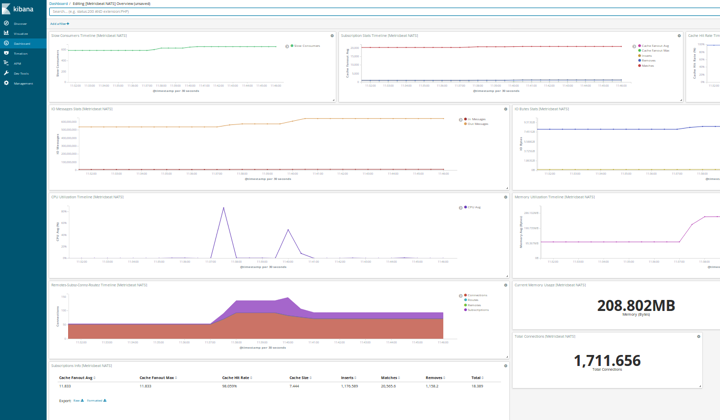The image size is (720, 420).
Task: Sort table by Cache Fanout Max column
Action: (x=158, y=378)
